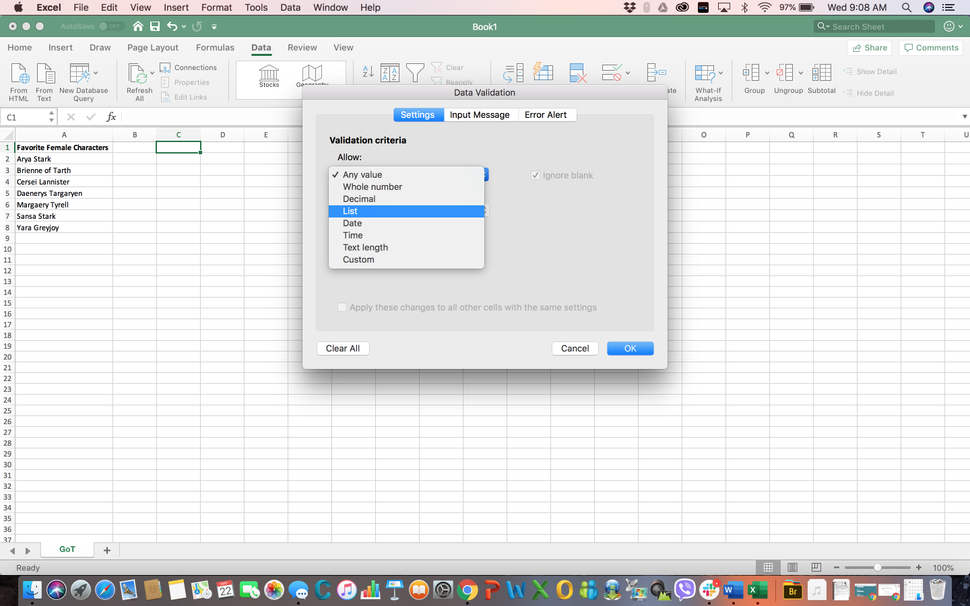The image size is (970, 606).
Task: Check apply changes to other cells option
Action: (x=343, y=307)
